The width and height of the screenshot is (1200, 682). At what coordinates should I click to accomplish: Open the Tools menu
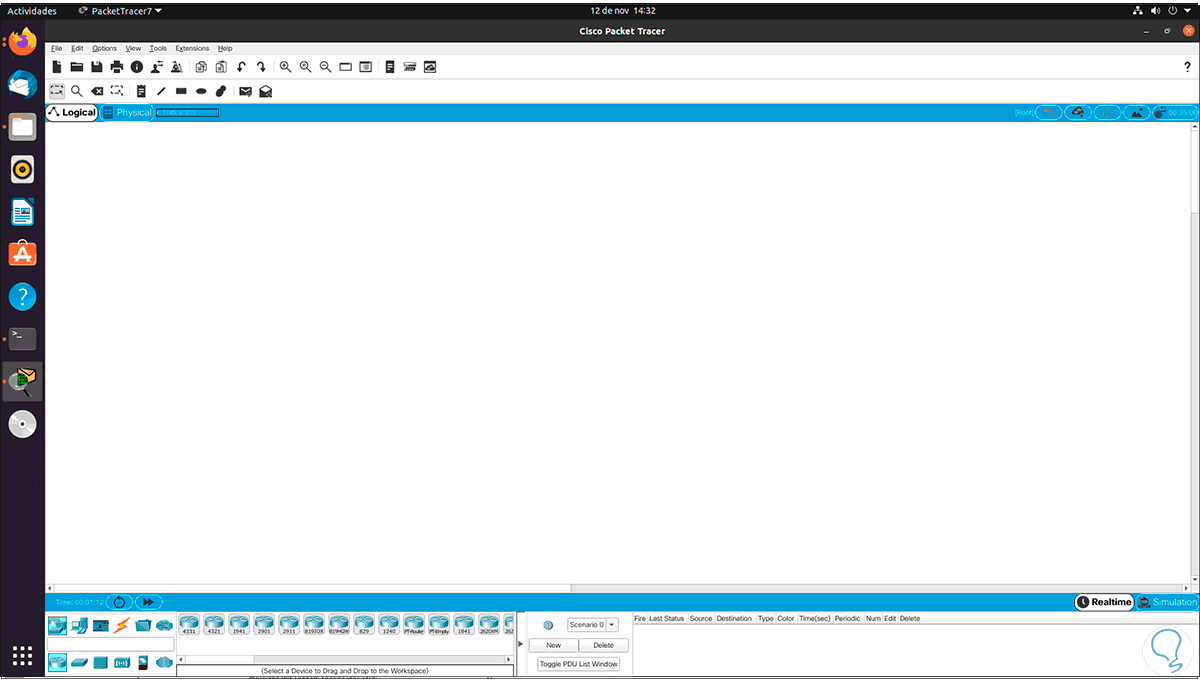click(x=158, y=48)
